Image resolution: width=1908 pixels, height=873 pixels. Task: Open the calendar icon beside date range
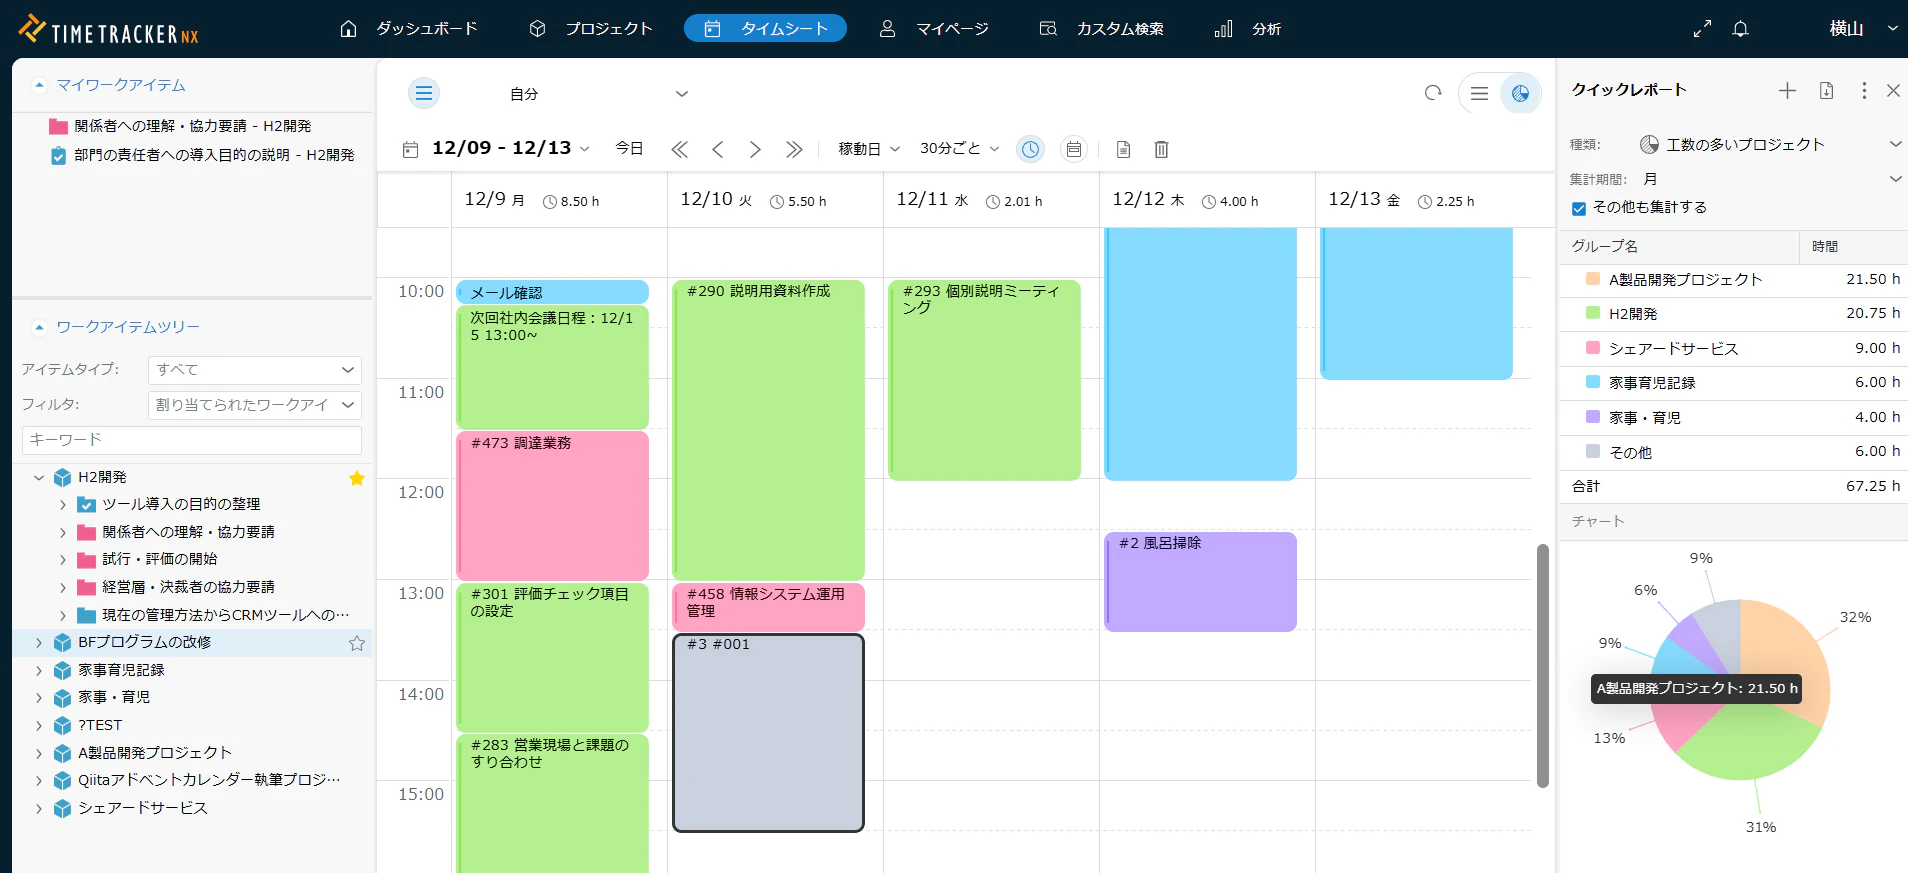tap(410, 149)
